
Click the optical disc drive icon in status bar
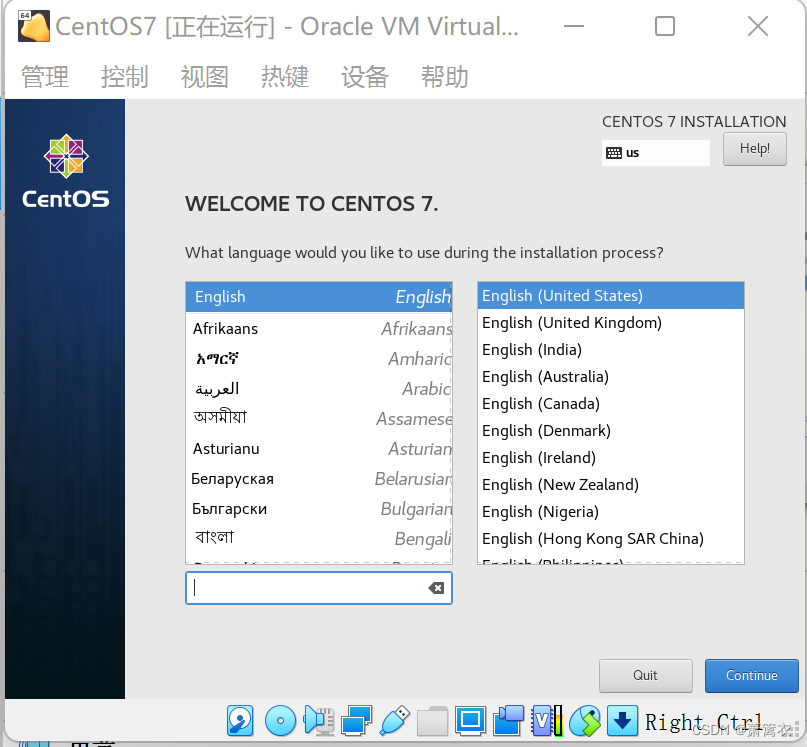pyautogui.click(x=280, y=720)
